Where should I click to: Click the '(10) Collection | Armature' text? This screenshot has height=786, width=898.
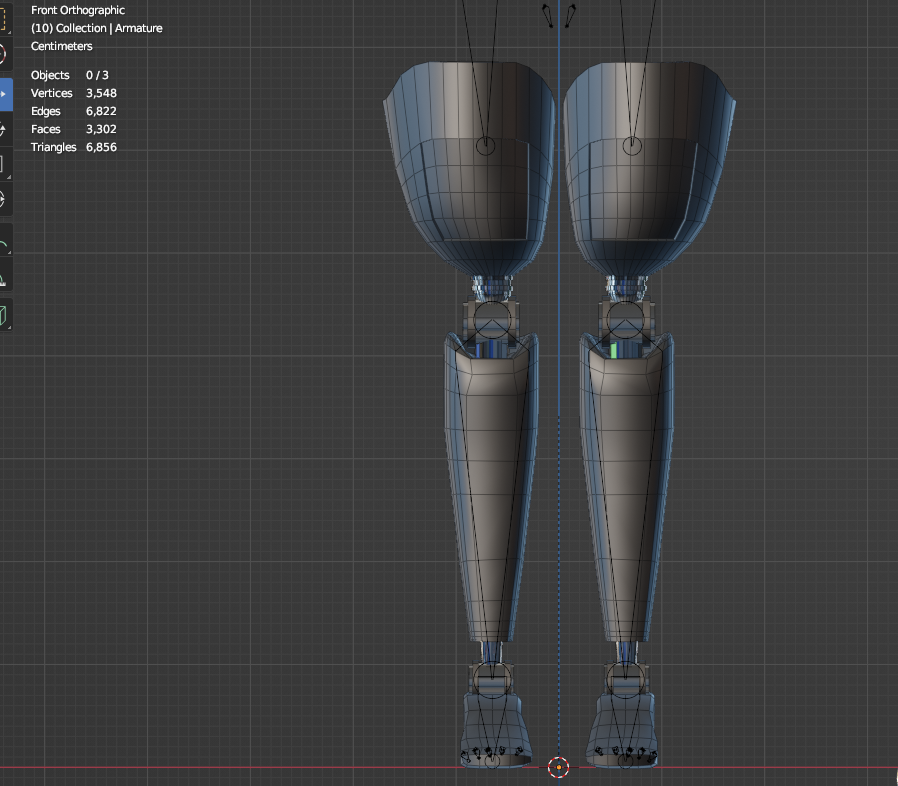click(x=97, y=28)
